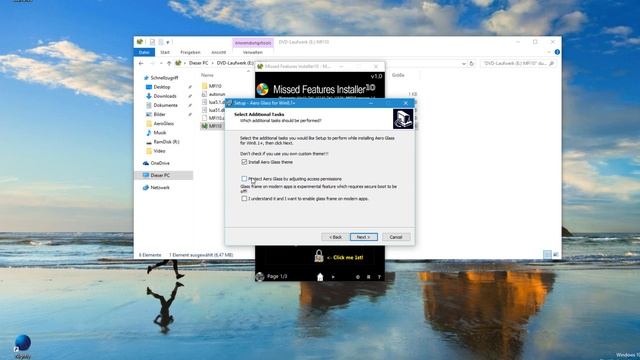Click the Explorer up-one-level arrow

coord(169,63)
